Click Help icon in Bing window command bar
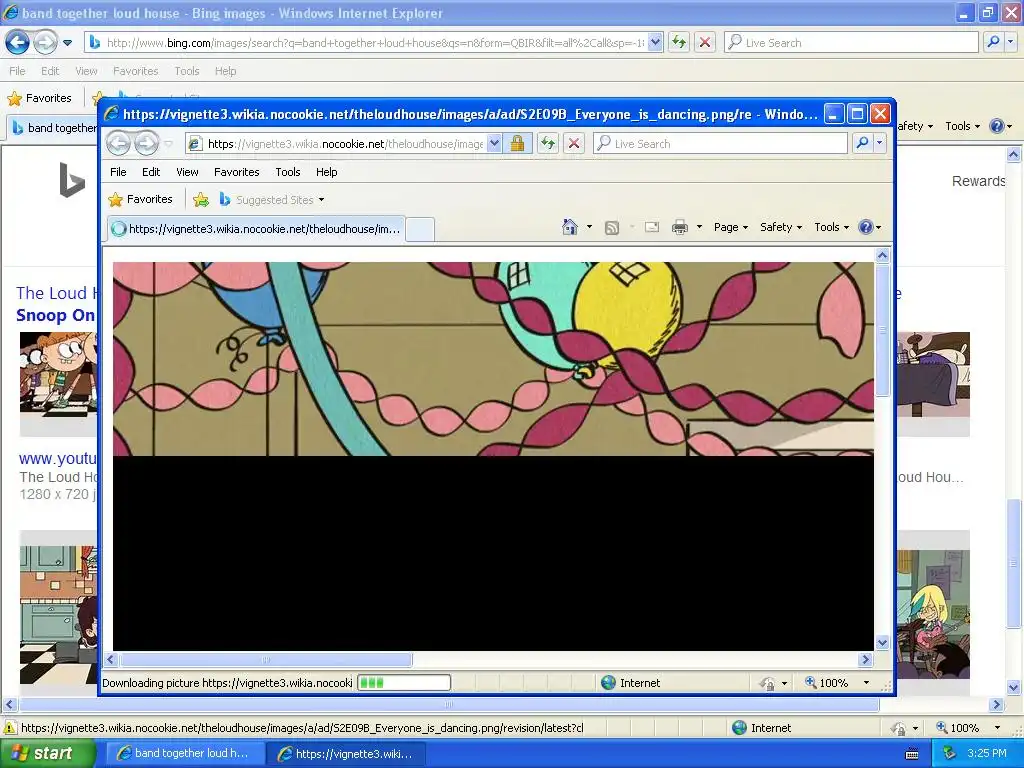This screenshot has height=768, width=1024. point(997,126)
